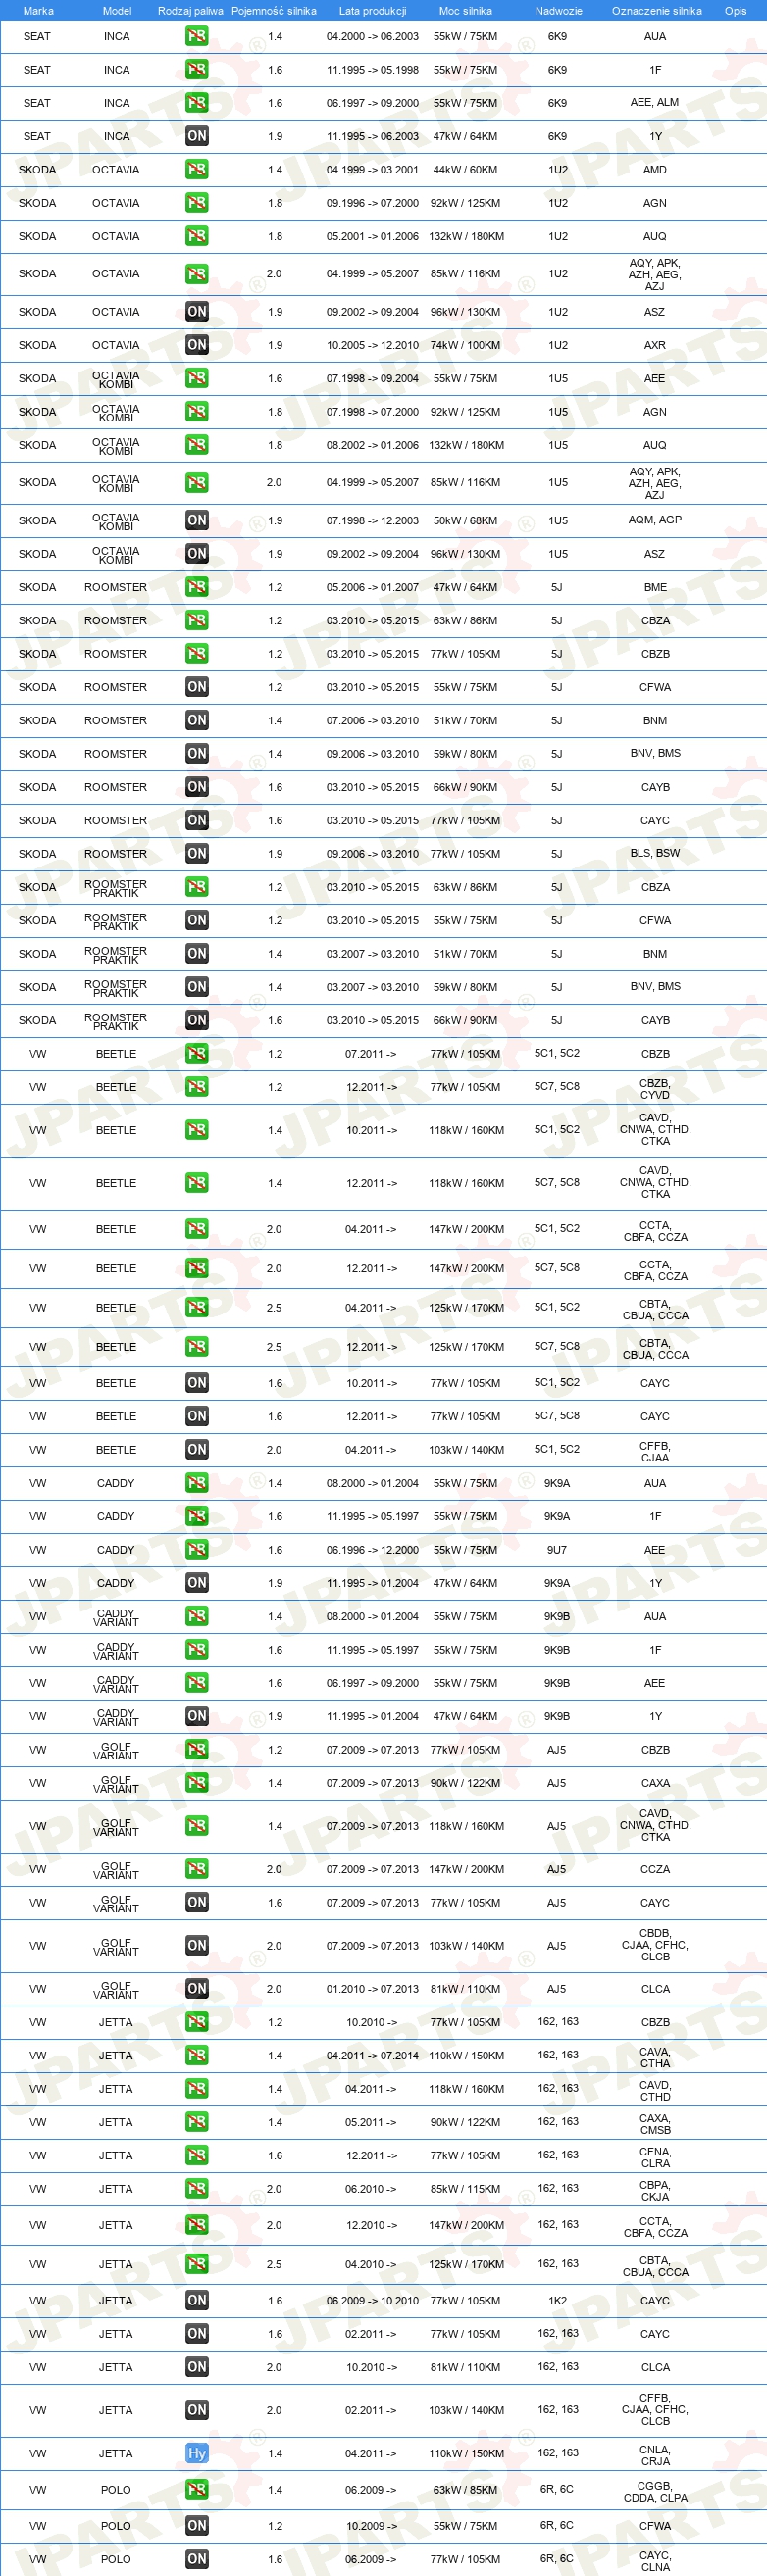Select diesel icon in CADDY VARIANT 1Y row
This screenshot has height=2576, width=767.
coord(197,1716)
